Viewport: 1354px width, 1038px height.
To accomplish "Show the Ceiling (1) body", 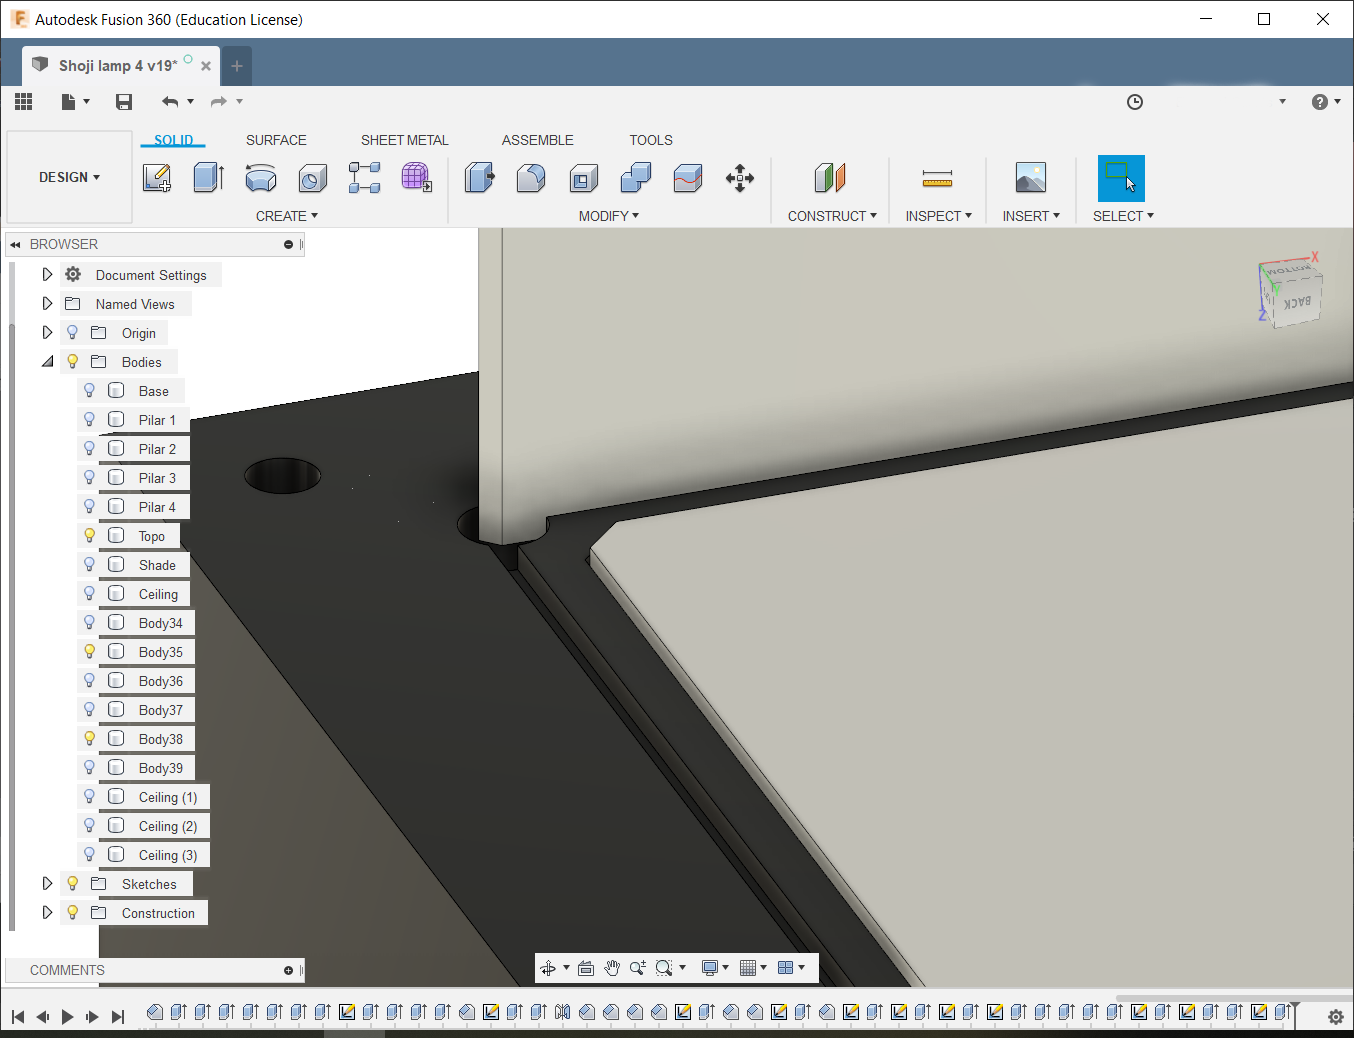I will coord(89,797).
